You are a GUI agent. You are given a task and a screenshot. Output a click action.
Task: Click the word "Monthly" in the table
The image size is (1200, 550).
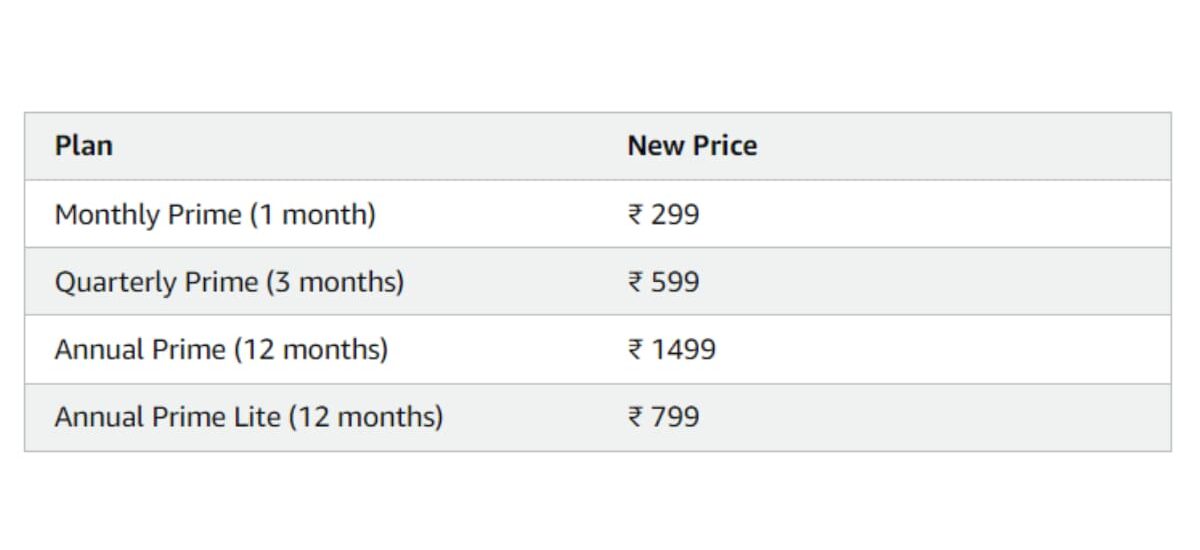click(x=106, y=214)
